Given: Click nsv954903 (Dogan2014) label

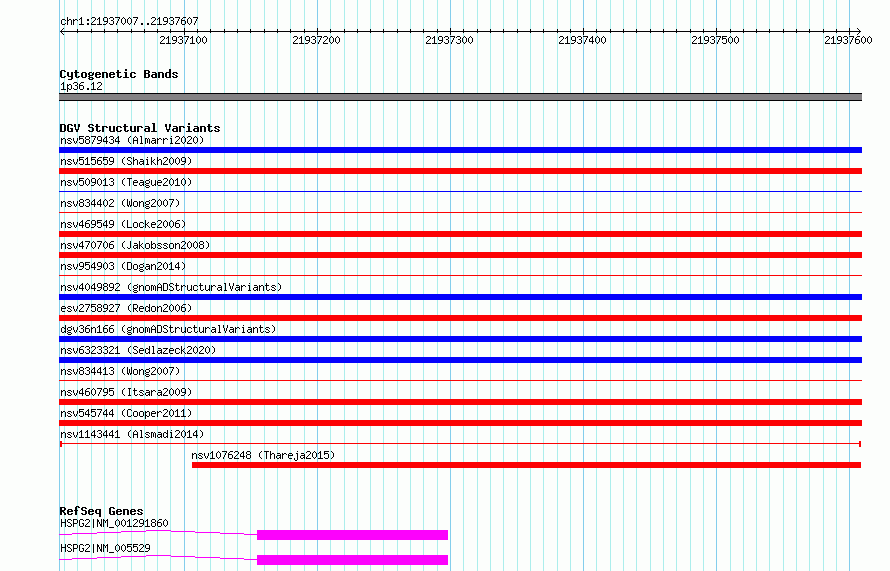Looking at the screenshot, I should coord(123,266).
